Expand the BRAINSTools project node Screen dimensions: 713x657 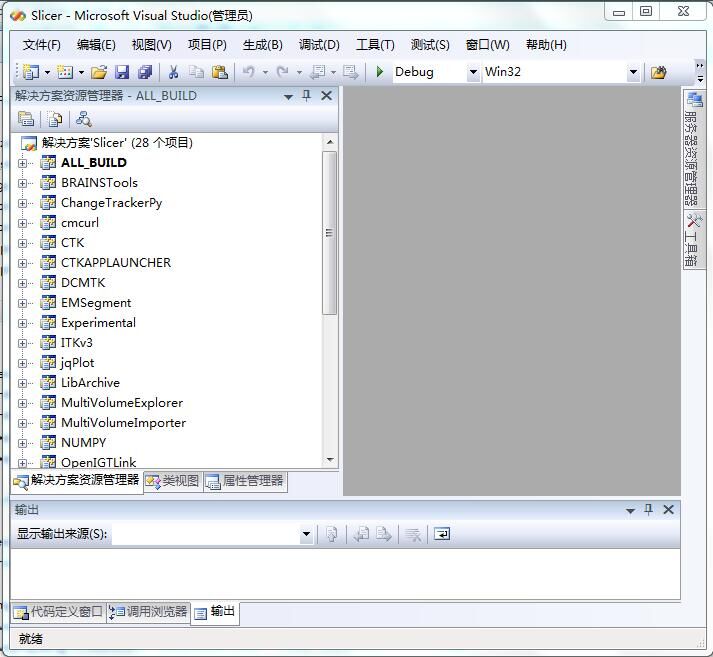click(x=22, y=183)
